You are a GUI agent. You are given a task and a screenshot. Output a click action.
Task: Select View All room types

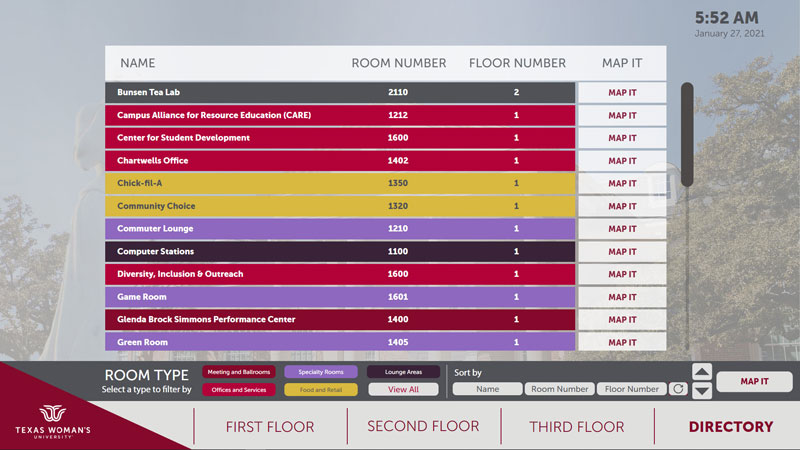pyautogui.click(x=403, y=390)
